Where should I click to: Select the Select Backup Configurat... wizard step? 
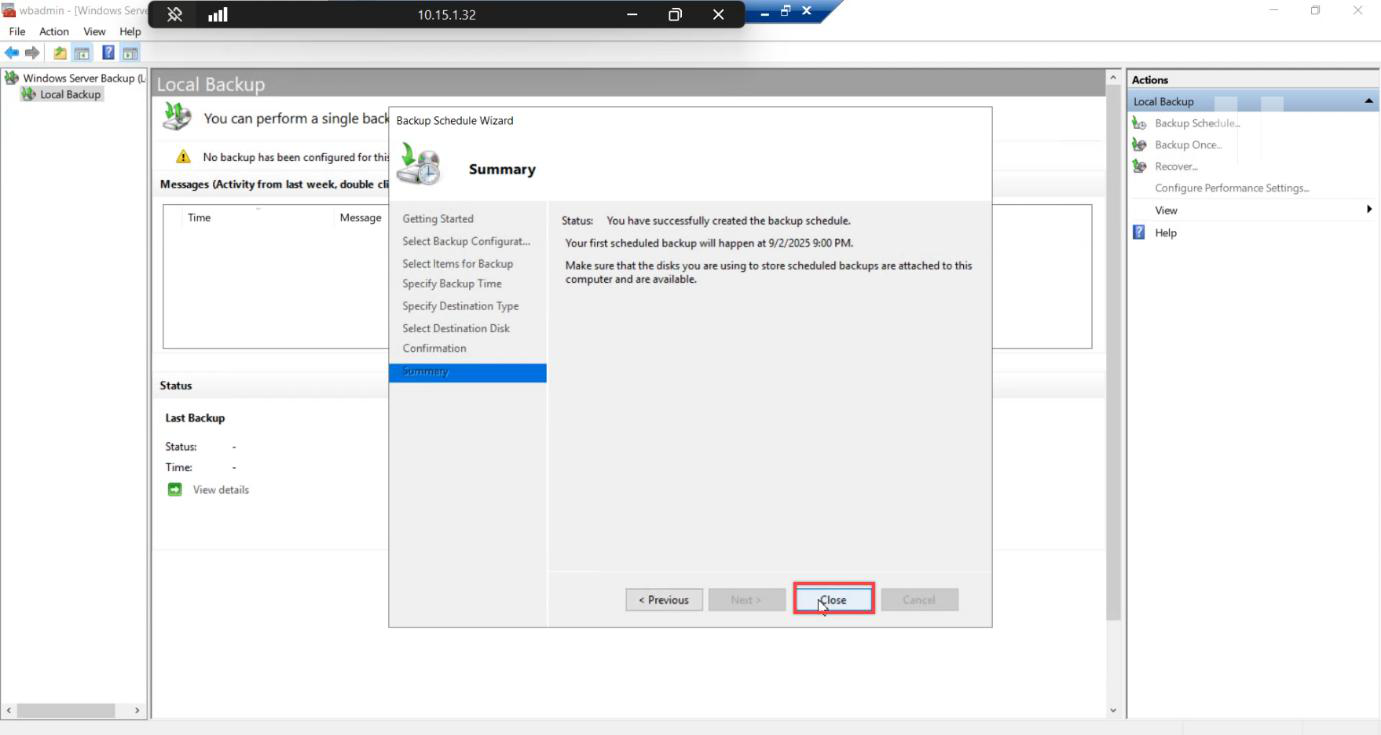pyautogui.click(x=466, y=241)
